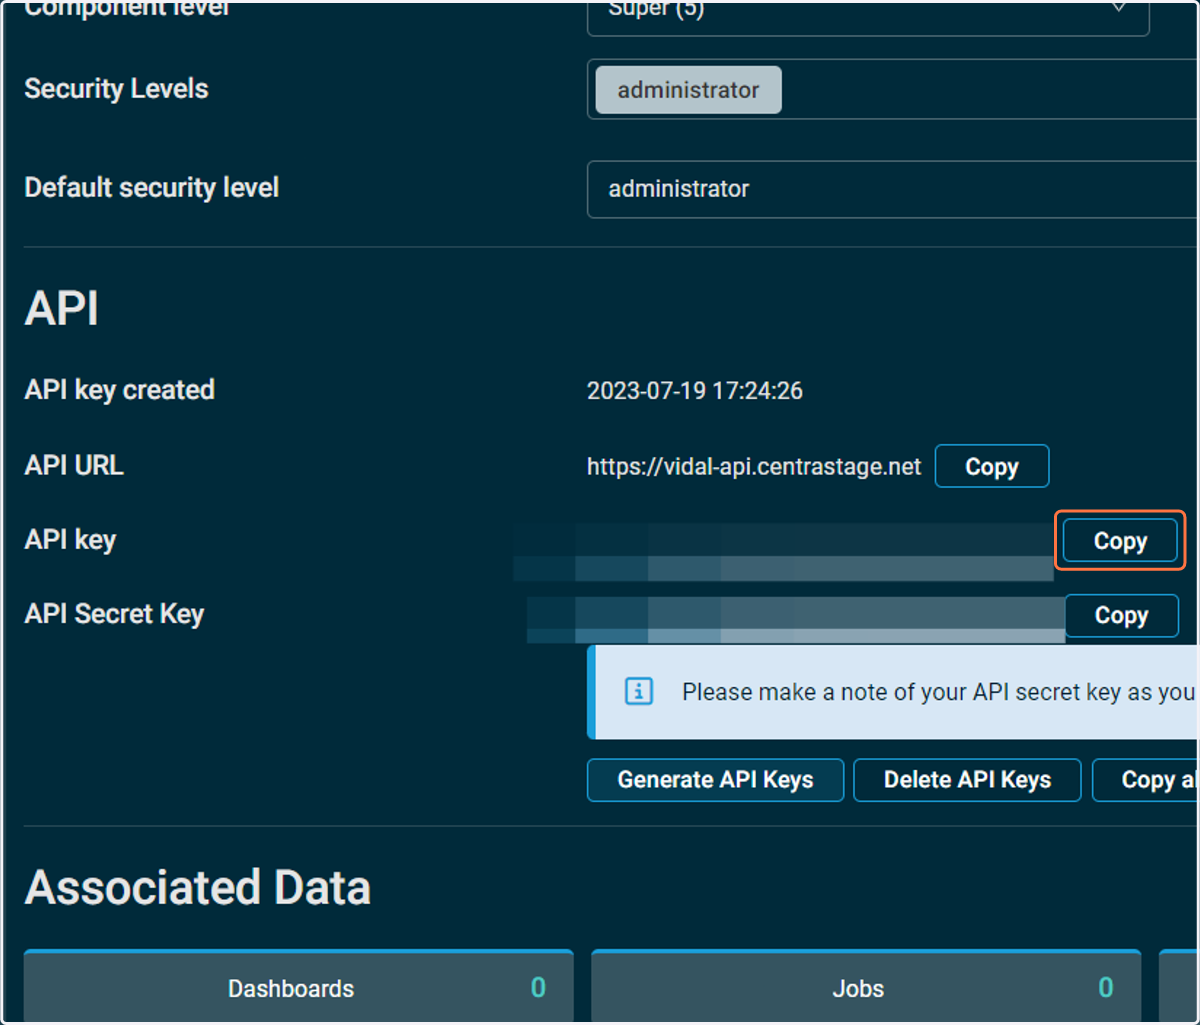Click the API key created timestamp 2023-07-19
This screenshot has width=1200, height=1025.
[695, 390]
